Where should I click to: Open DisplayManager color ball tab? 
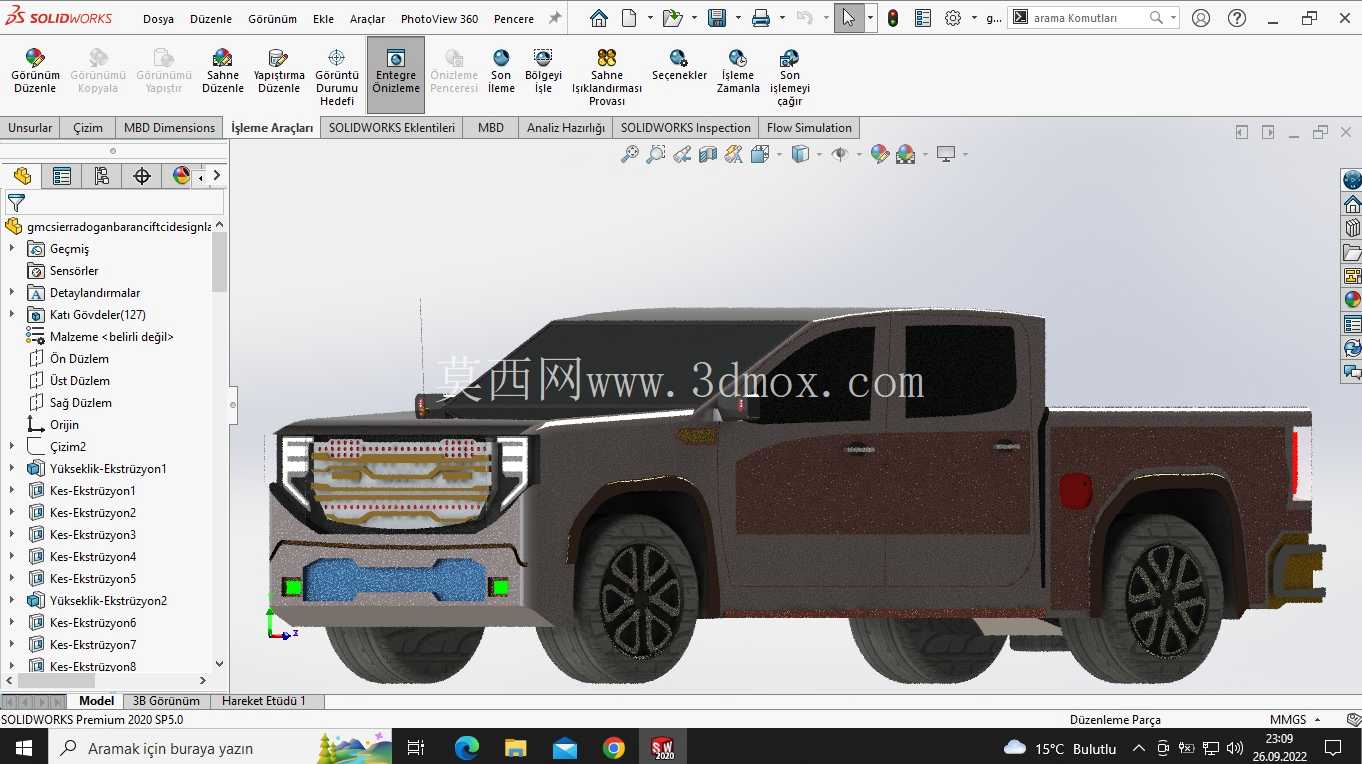point(181,176)
